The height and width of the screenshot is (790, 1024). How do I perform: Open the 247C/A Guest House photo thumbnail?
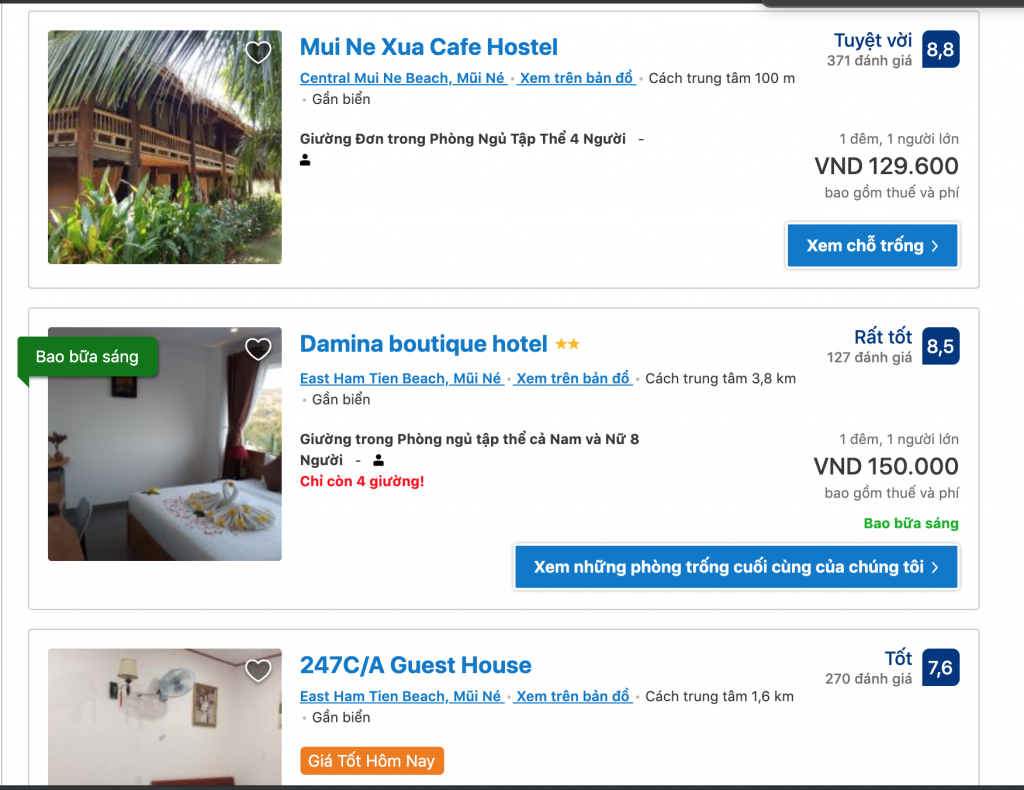(165, 717)
